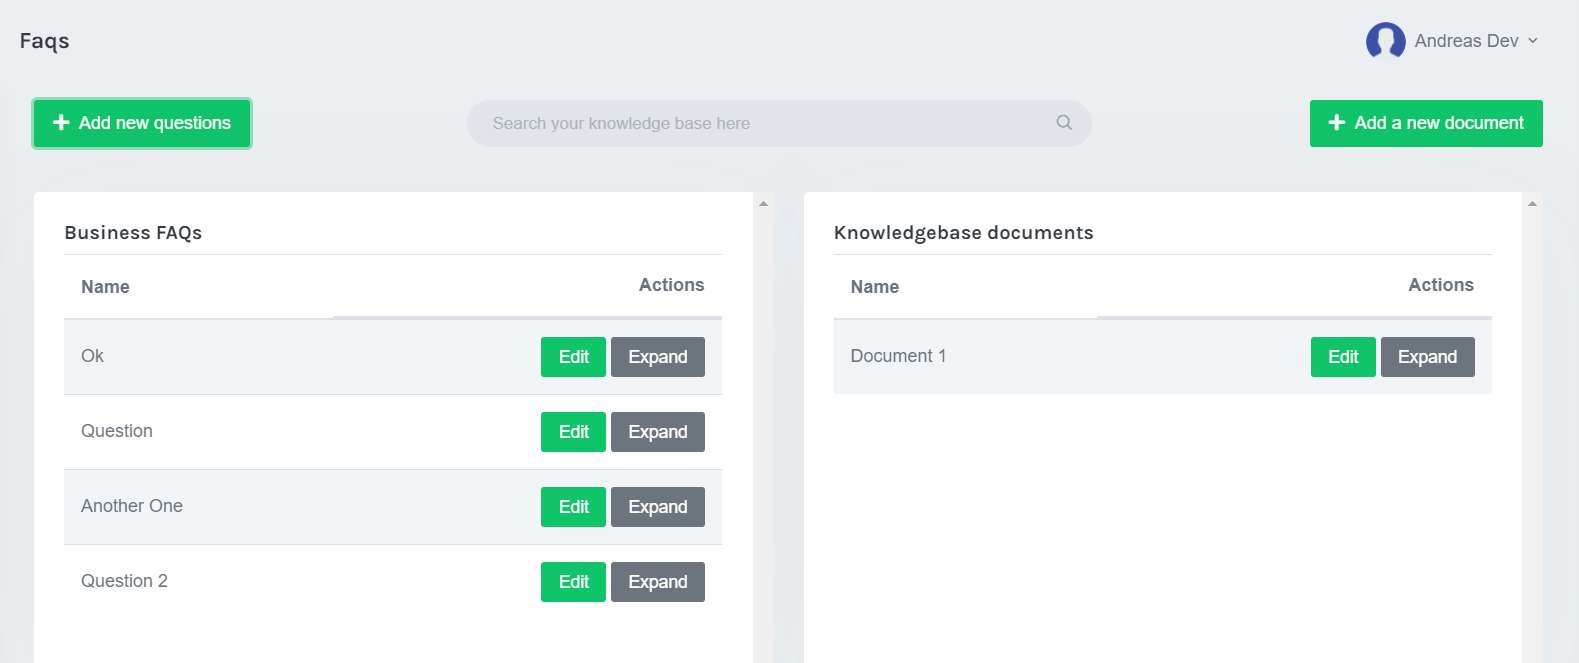Image resolution: width=1579 pixels, height=663 pixels.
Task: Expand the Another One FAQ
Action: pyautogui.click(x=657, y=507)
